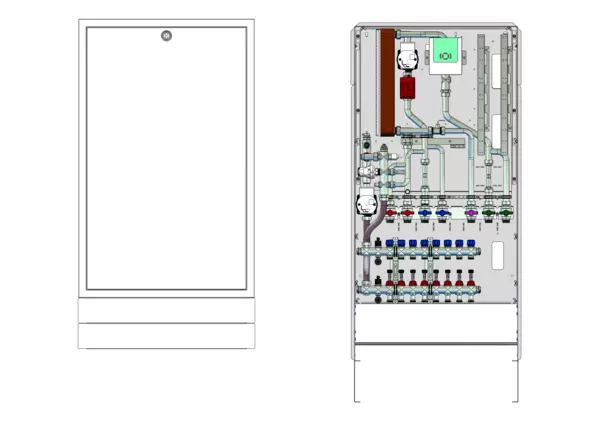Click the lower-left circulation pump
The height and width of the screenshot is (421, 600).
[x=366, y=207]
